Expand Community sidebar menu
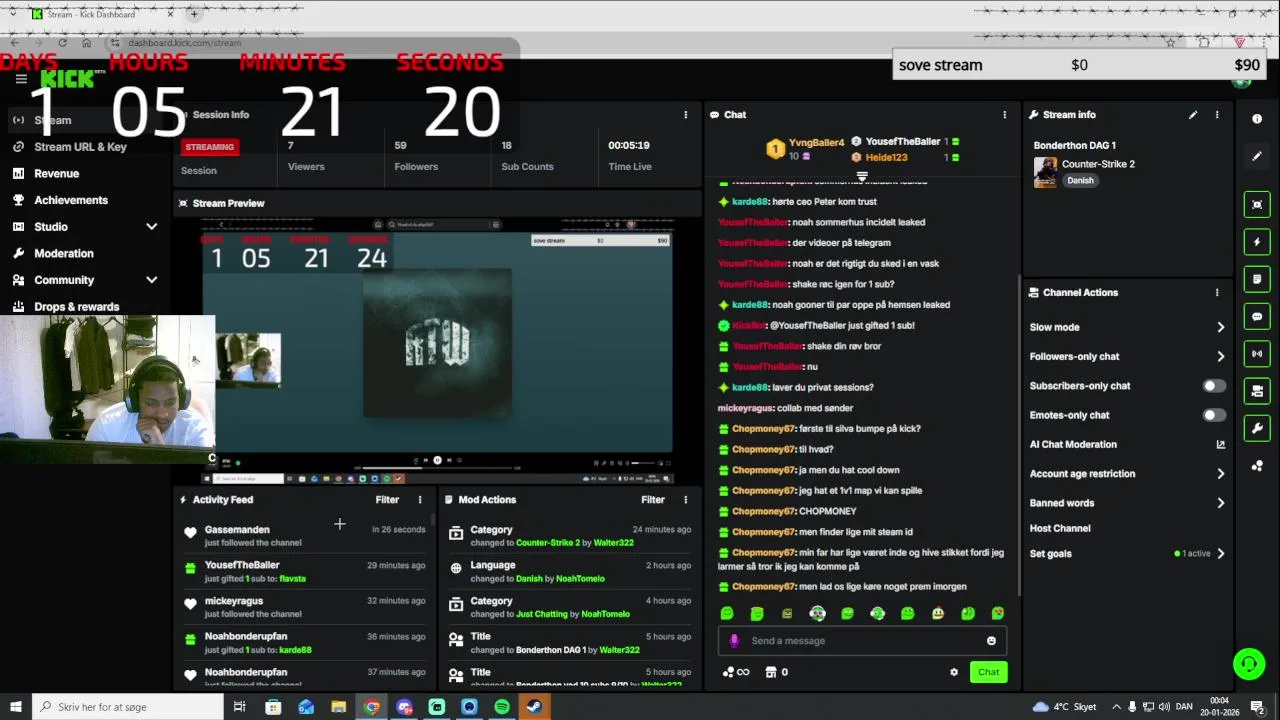Viewport: 1280px width, 720px height. tap(152, 280)
